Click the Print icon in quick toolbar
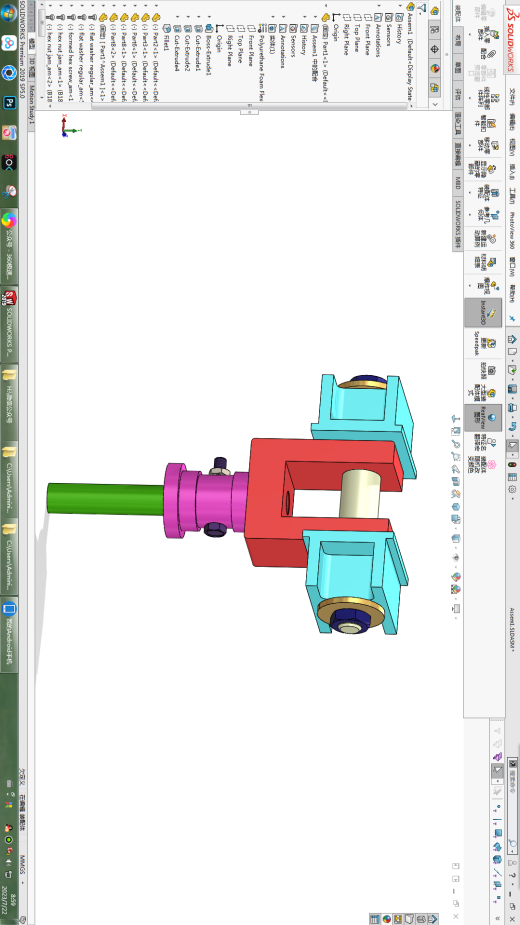520x925 pixels. click(512, 408)
